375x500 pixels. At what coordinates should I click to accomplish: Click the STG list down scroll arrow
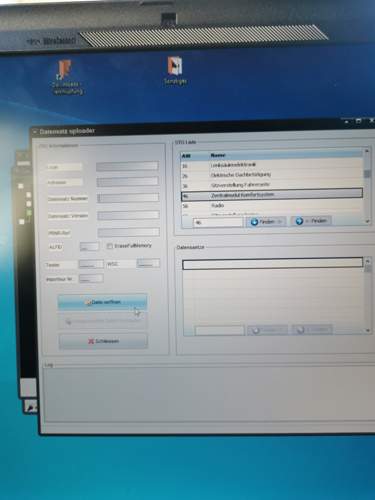[x=367, y=221]
